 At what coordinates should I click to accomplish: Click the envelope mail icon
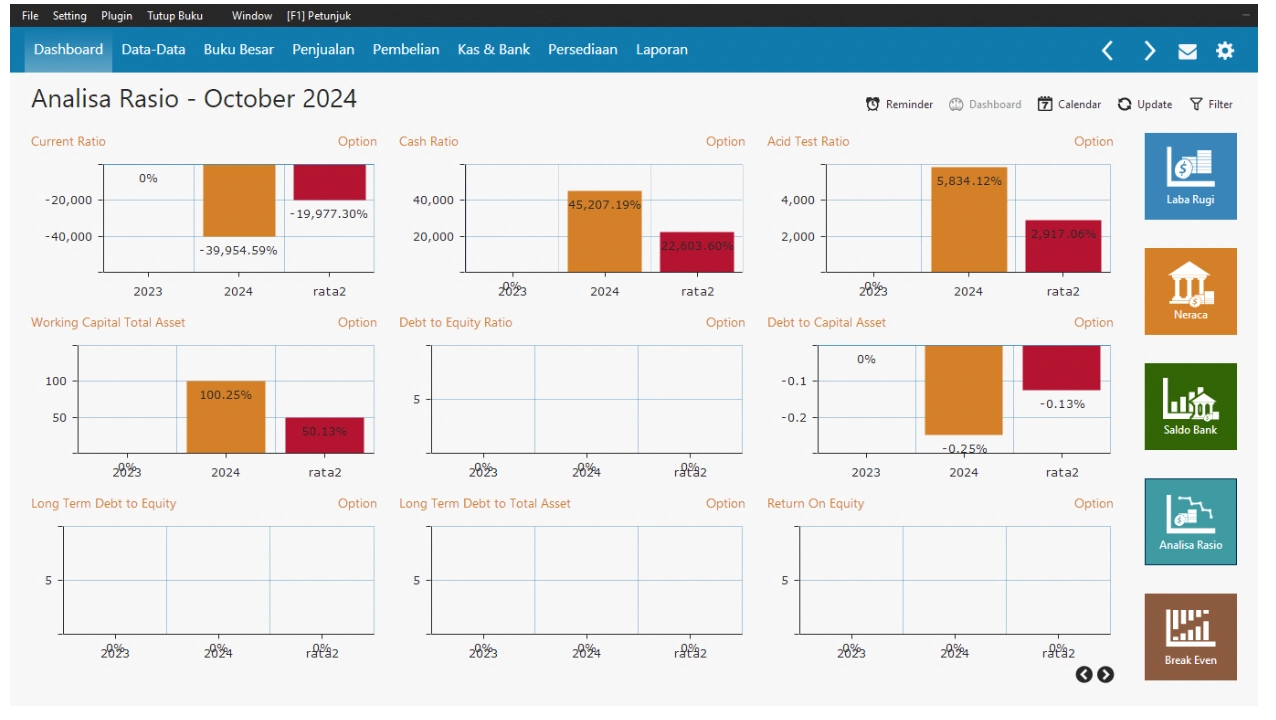click(x=1187, y=51)
